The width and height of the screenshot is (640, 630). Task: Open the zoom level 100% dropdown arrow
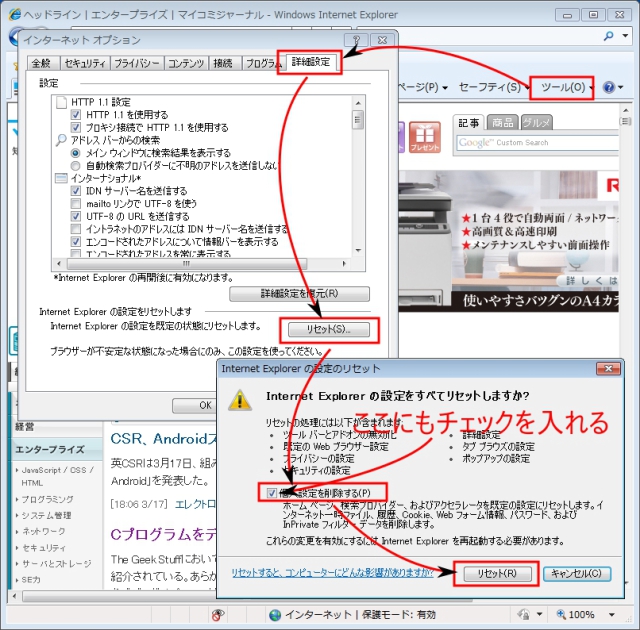click(x=612, y=615)
